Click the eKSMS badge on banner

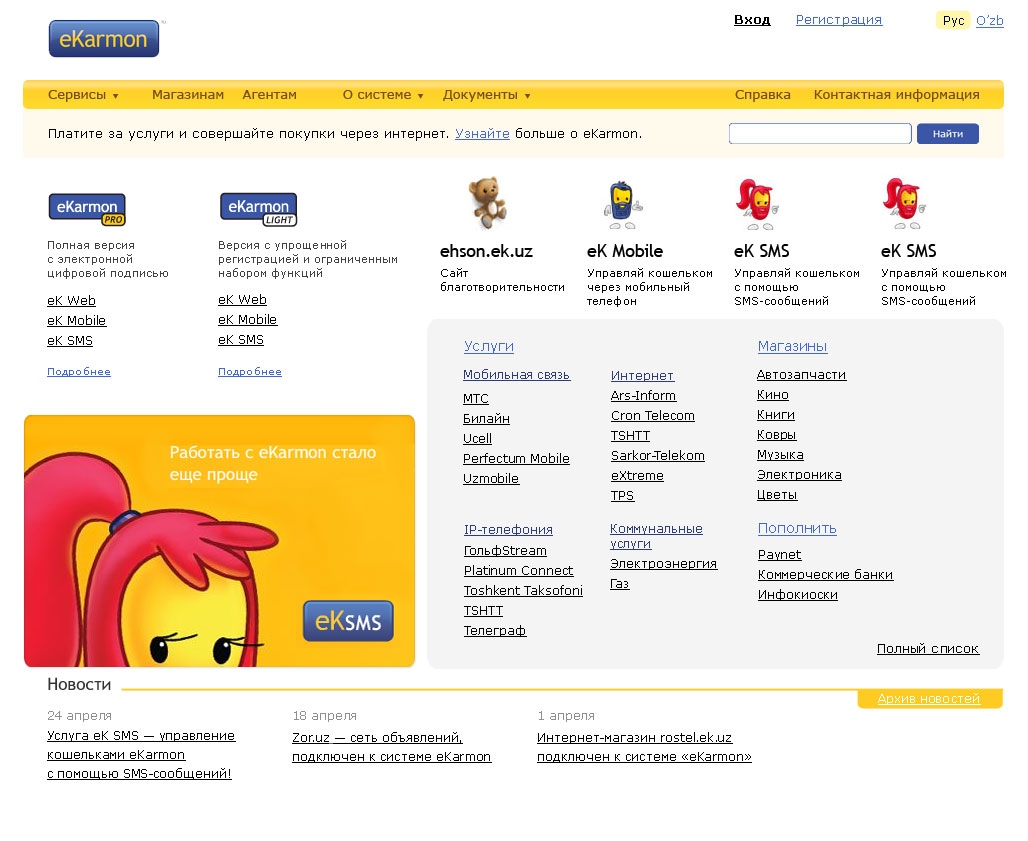(348, 621)
